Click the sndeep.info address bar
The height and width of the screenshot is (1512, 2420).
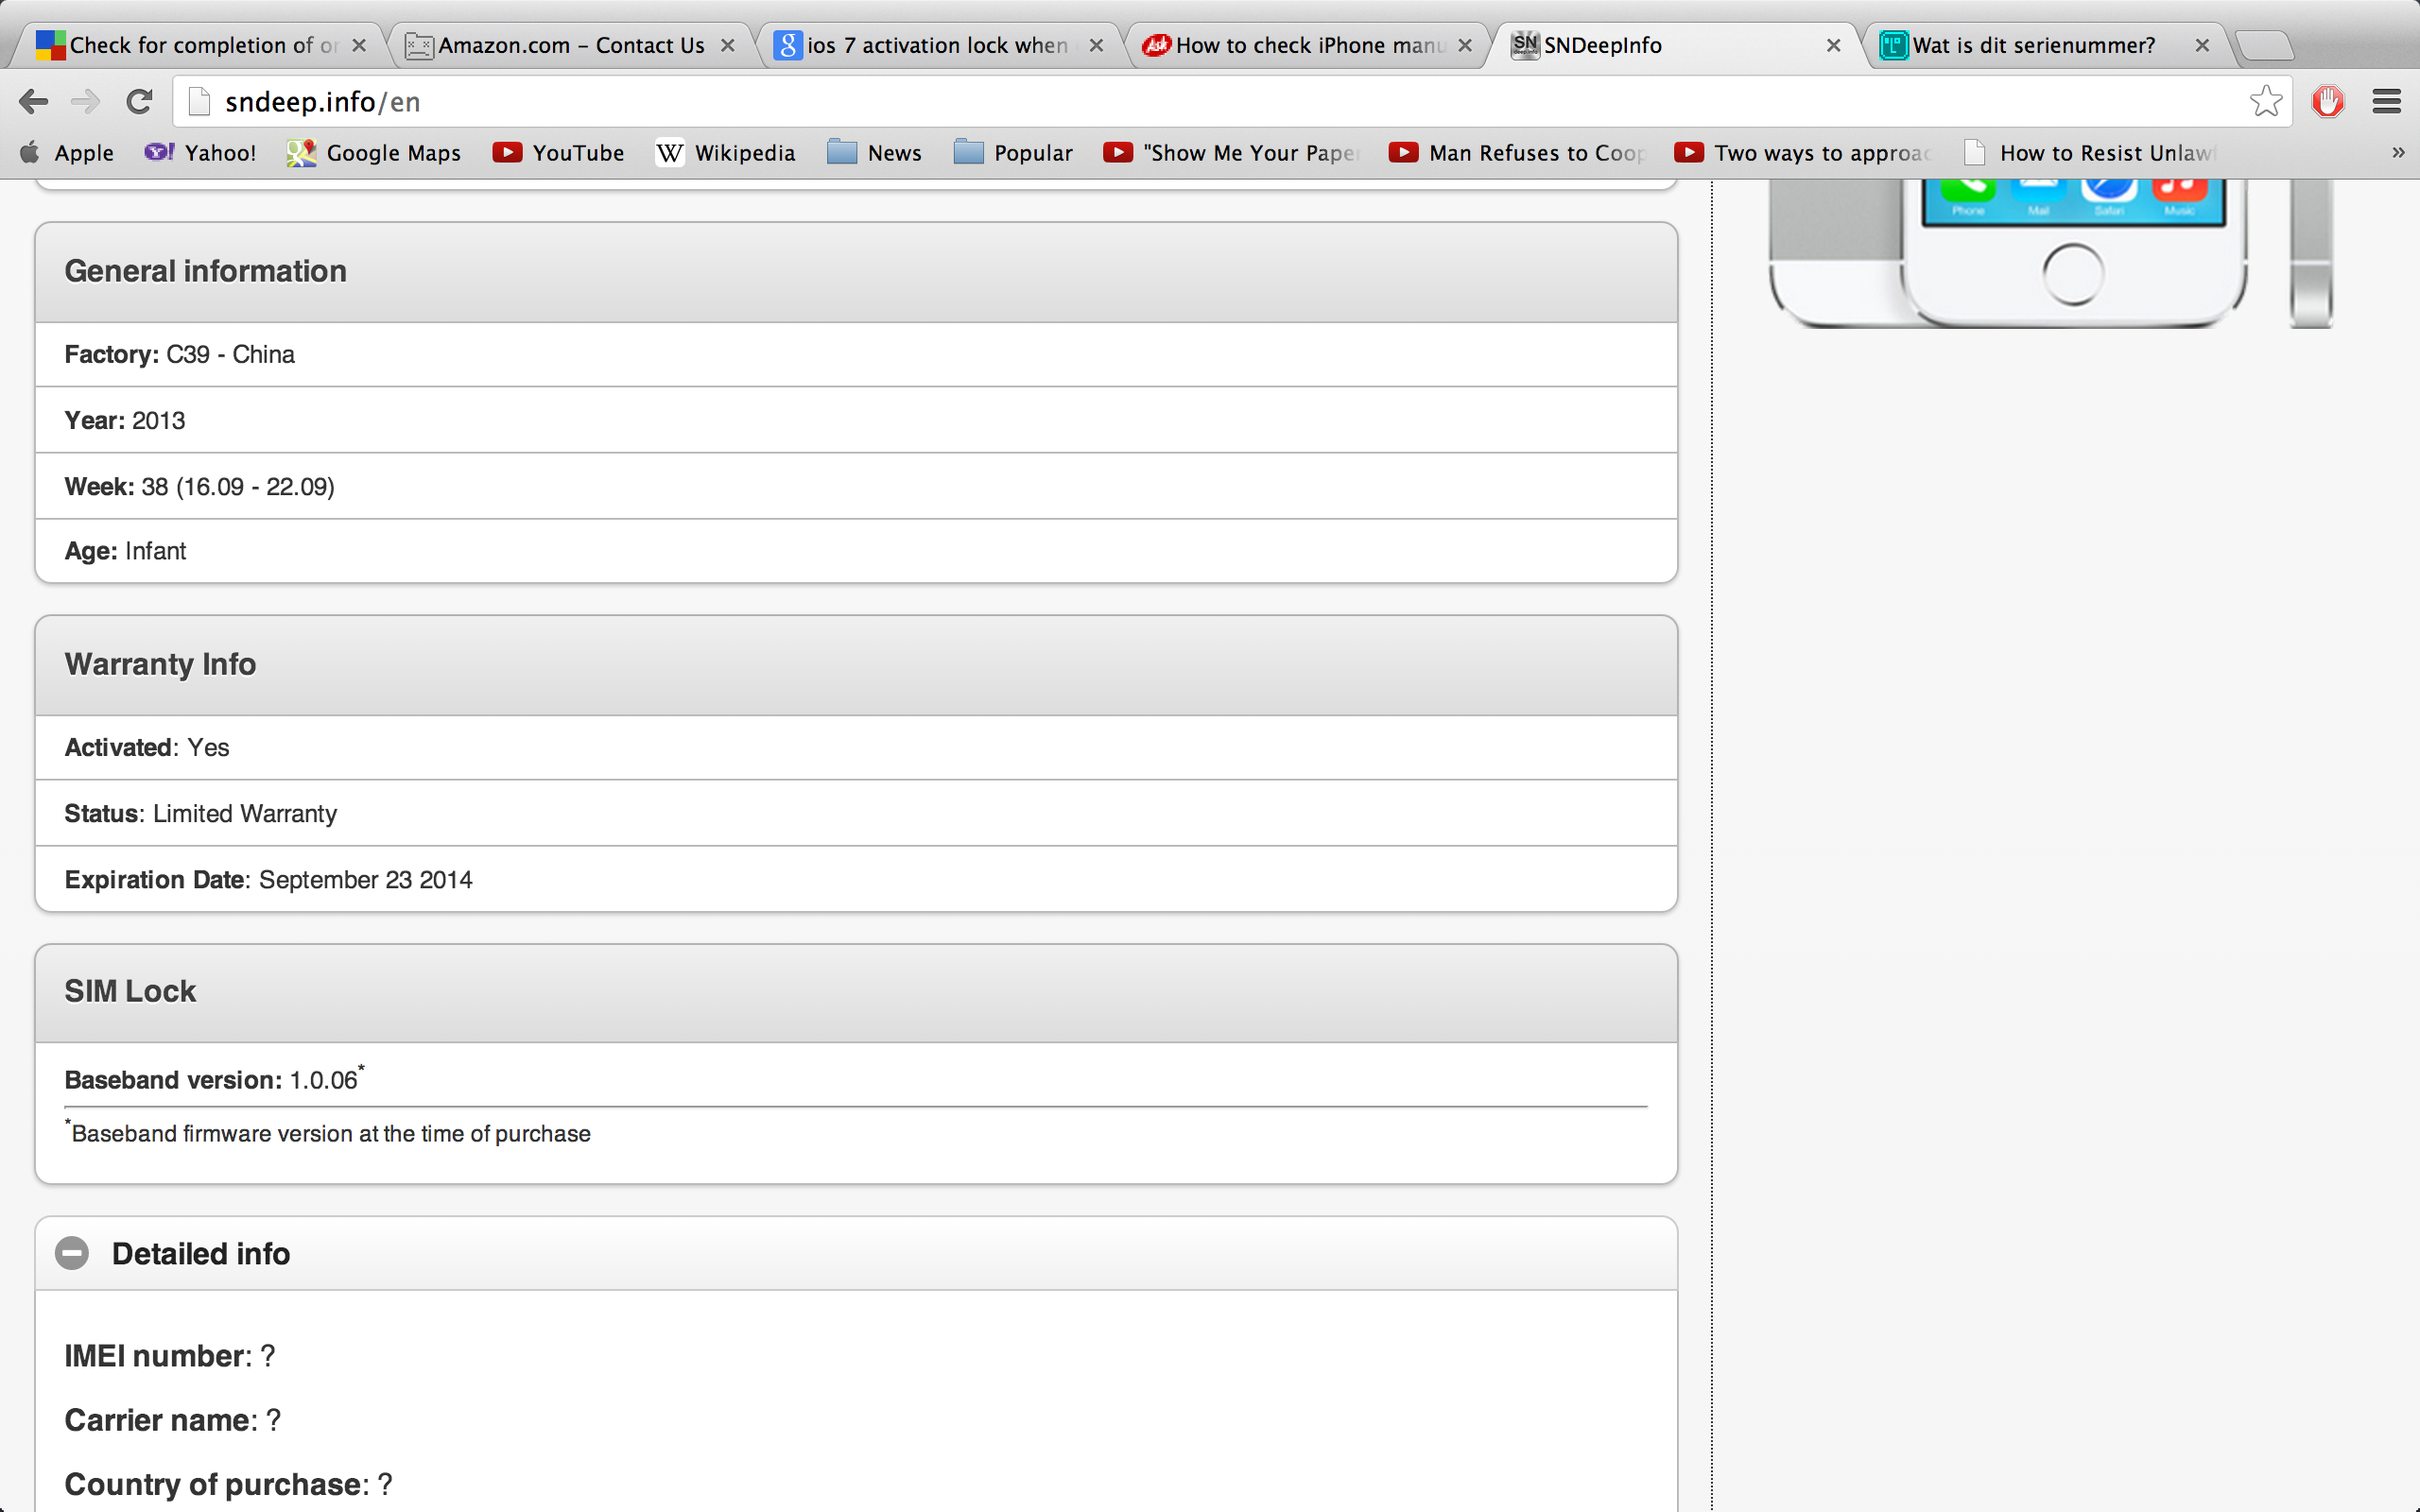tap(1200, 101)
